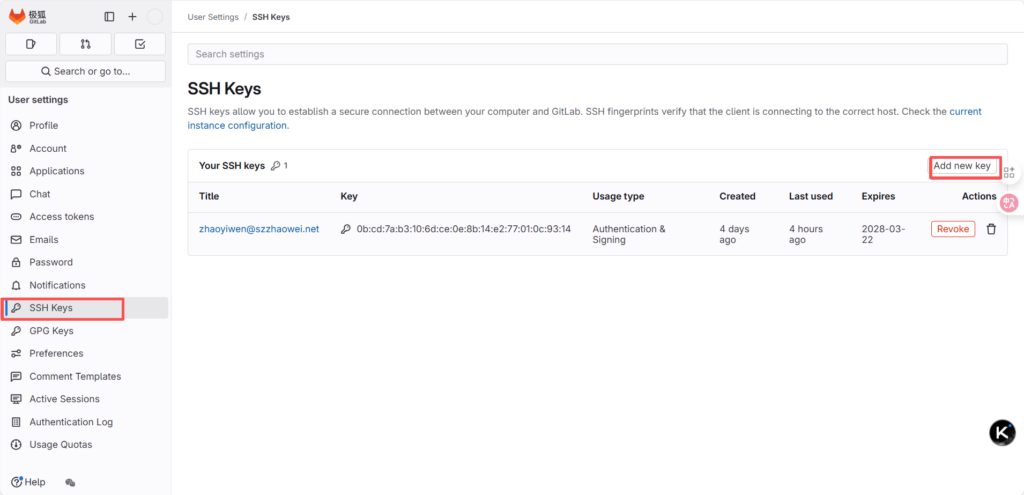
Task: Open merge requests icon button
Action: click(85, 44)
